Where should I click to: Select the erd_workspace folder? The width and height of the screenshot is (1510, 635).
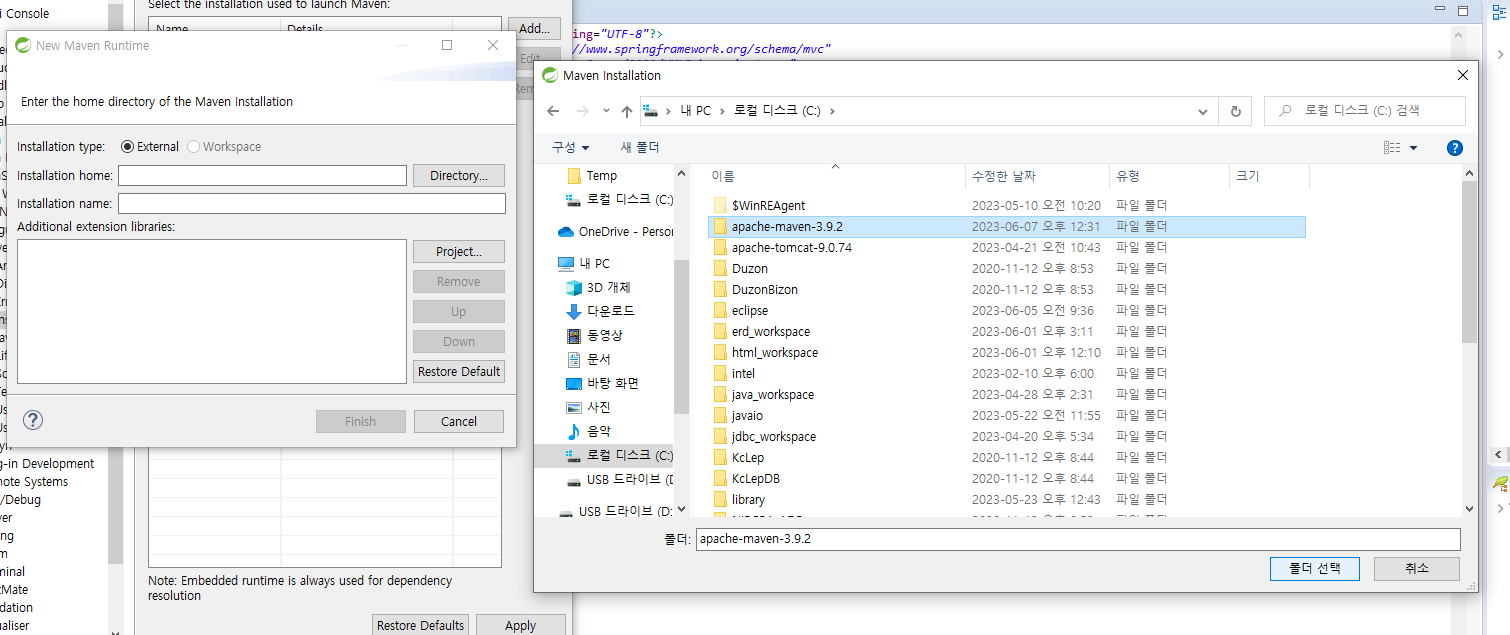point(770,331)
